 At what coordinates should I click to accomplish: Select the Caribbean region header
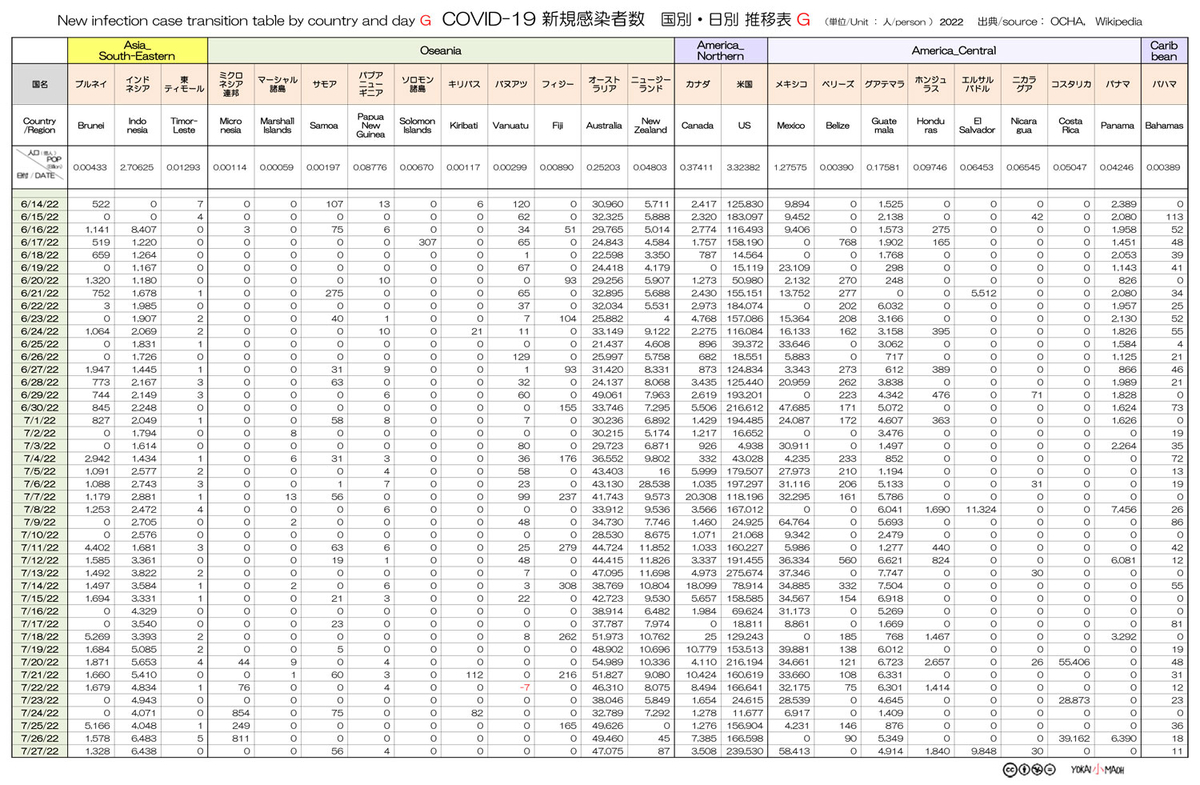pyautogui.click(x=1163, y=51)
